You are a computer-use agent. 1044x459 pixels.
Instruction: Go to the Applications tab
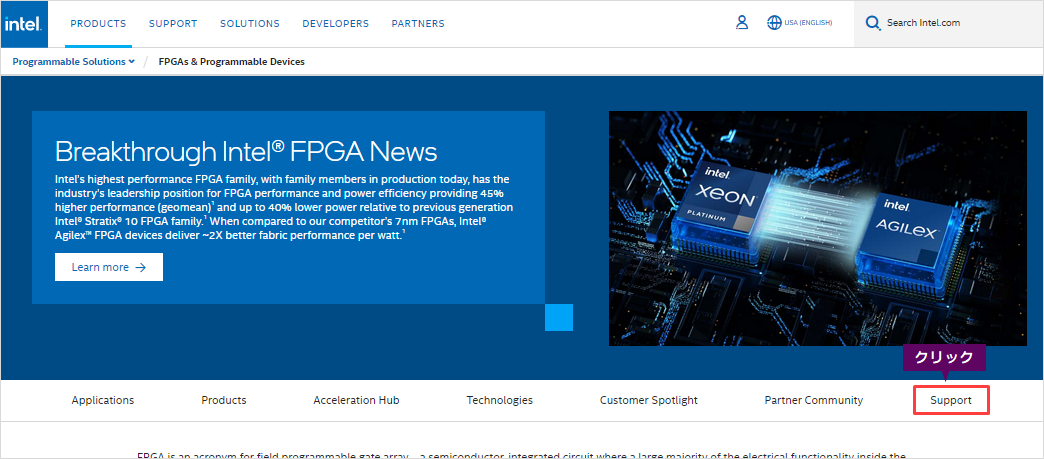103,400
